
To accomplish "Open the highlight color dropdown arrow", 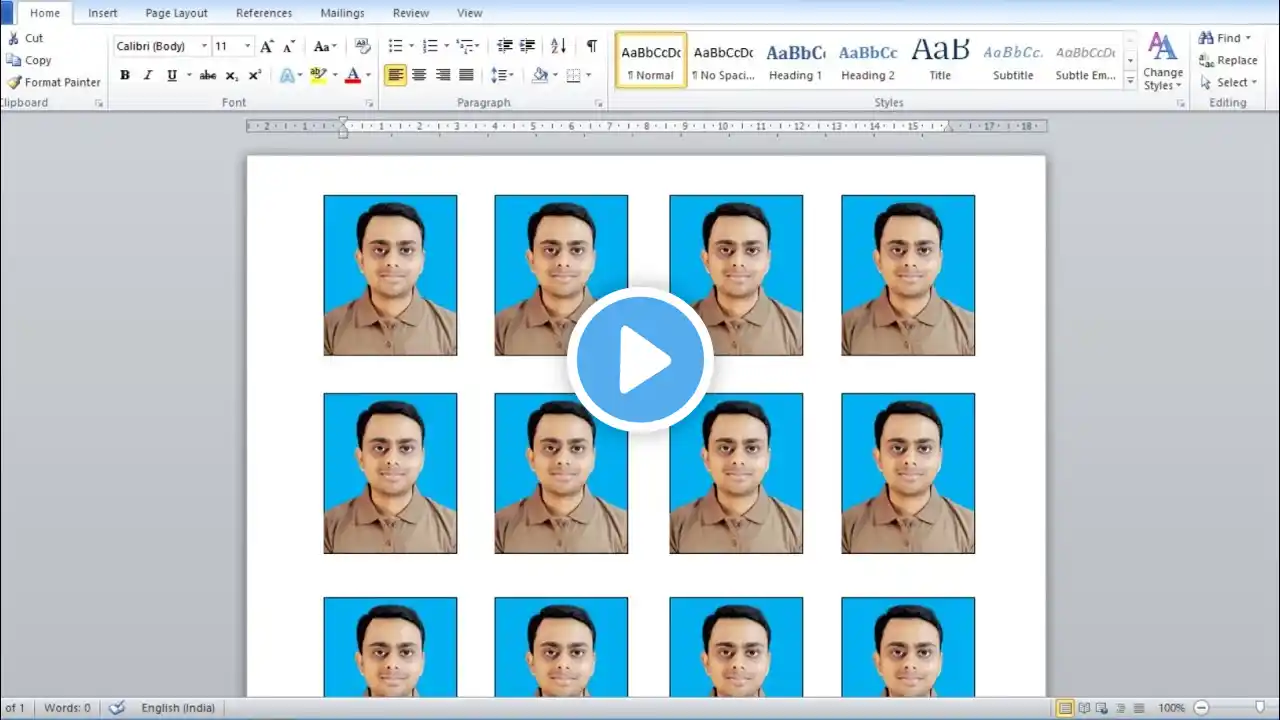I will coord(334,75).
